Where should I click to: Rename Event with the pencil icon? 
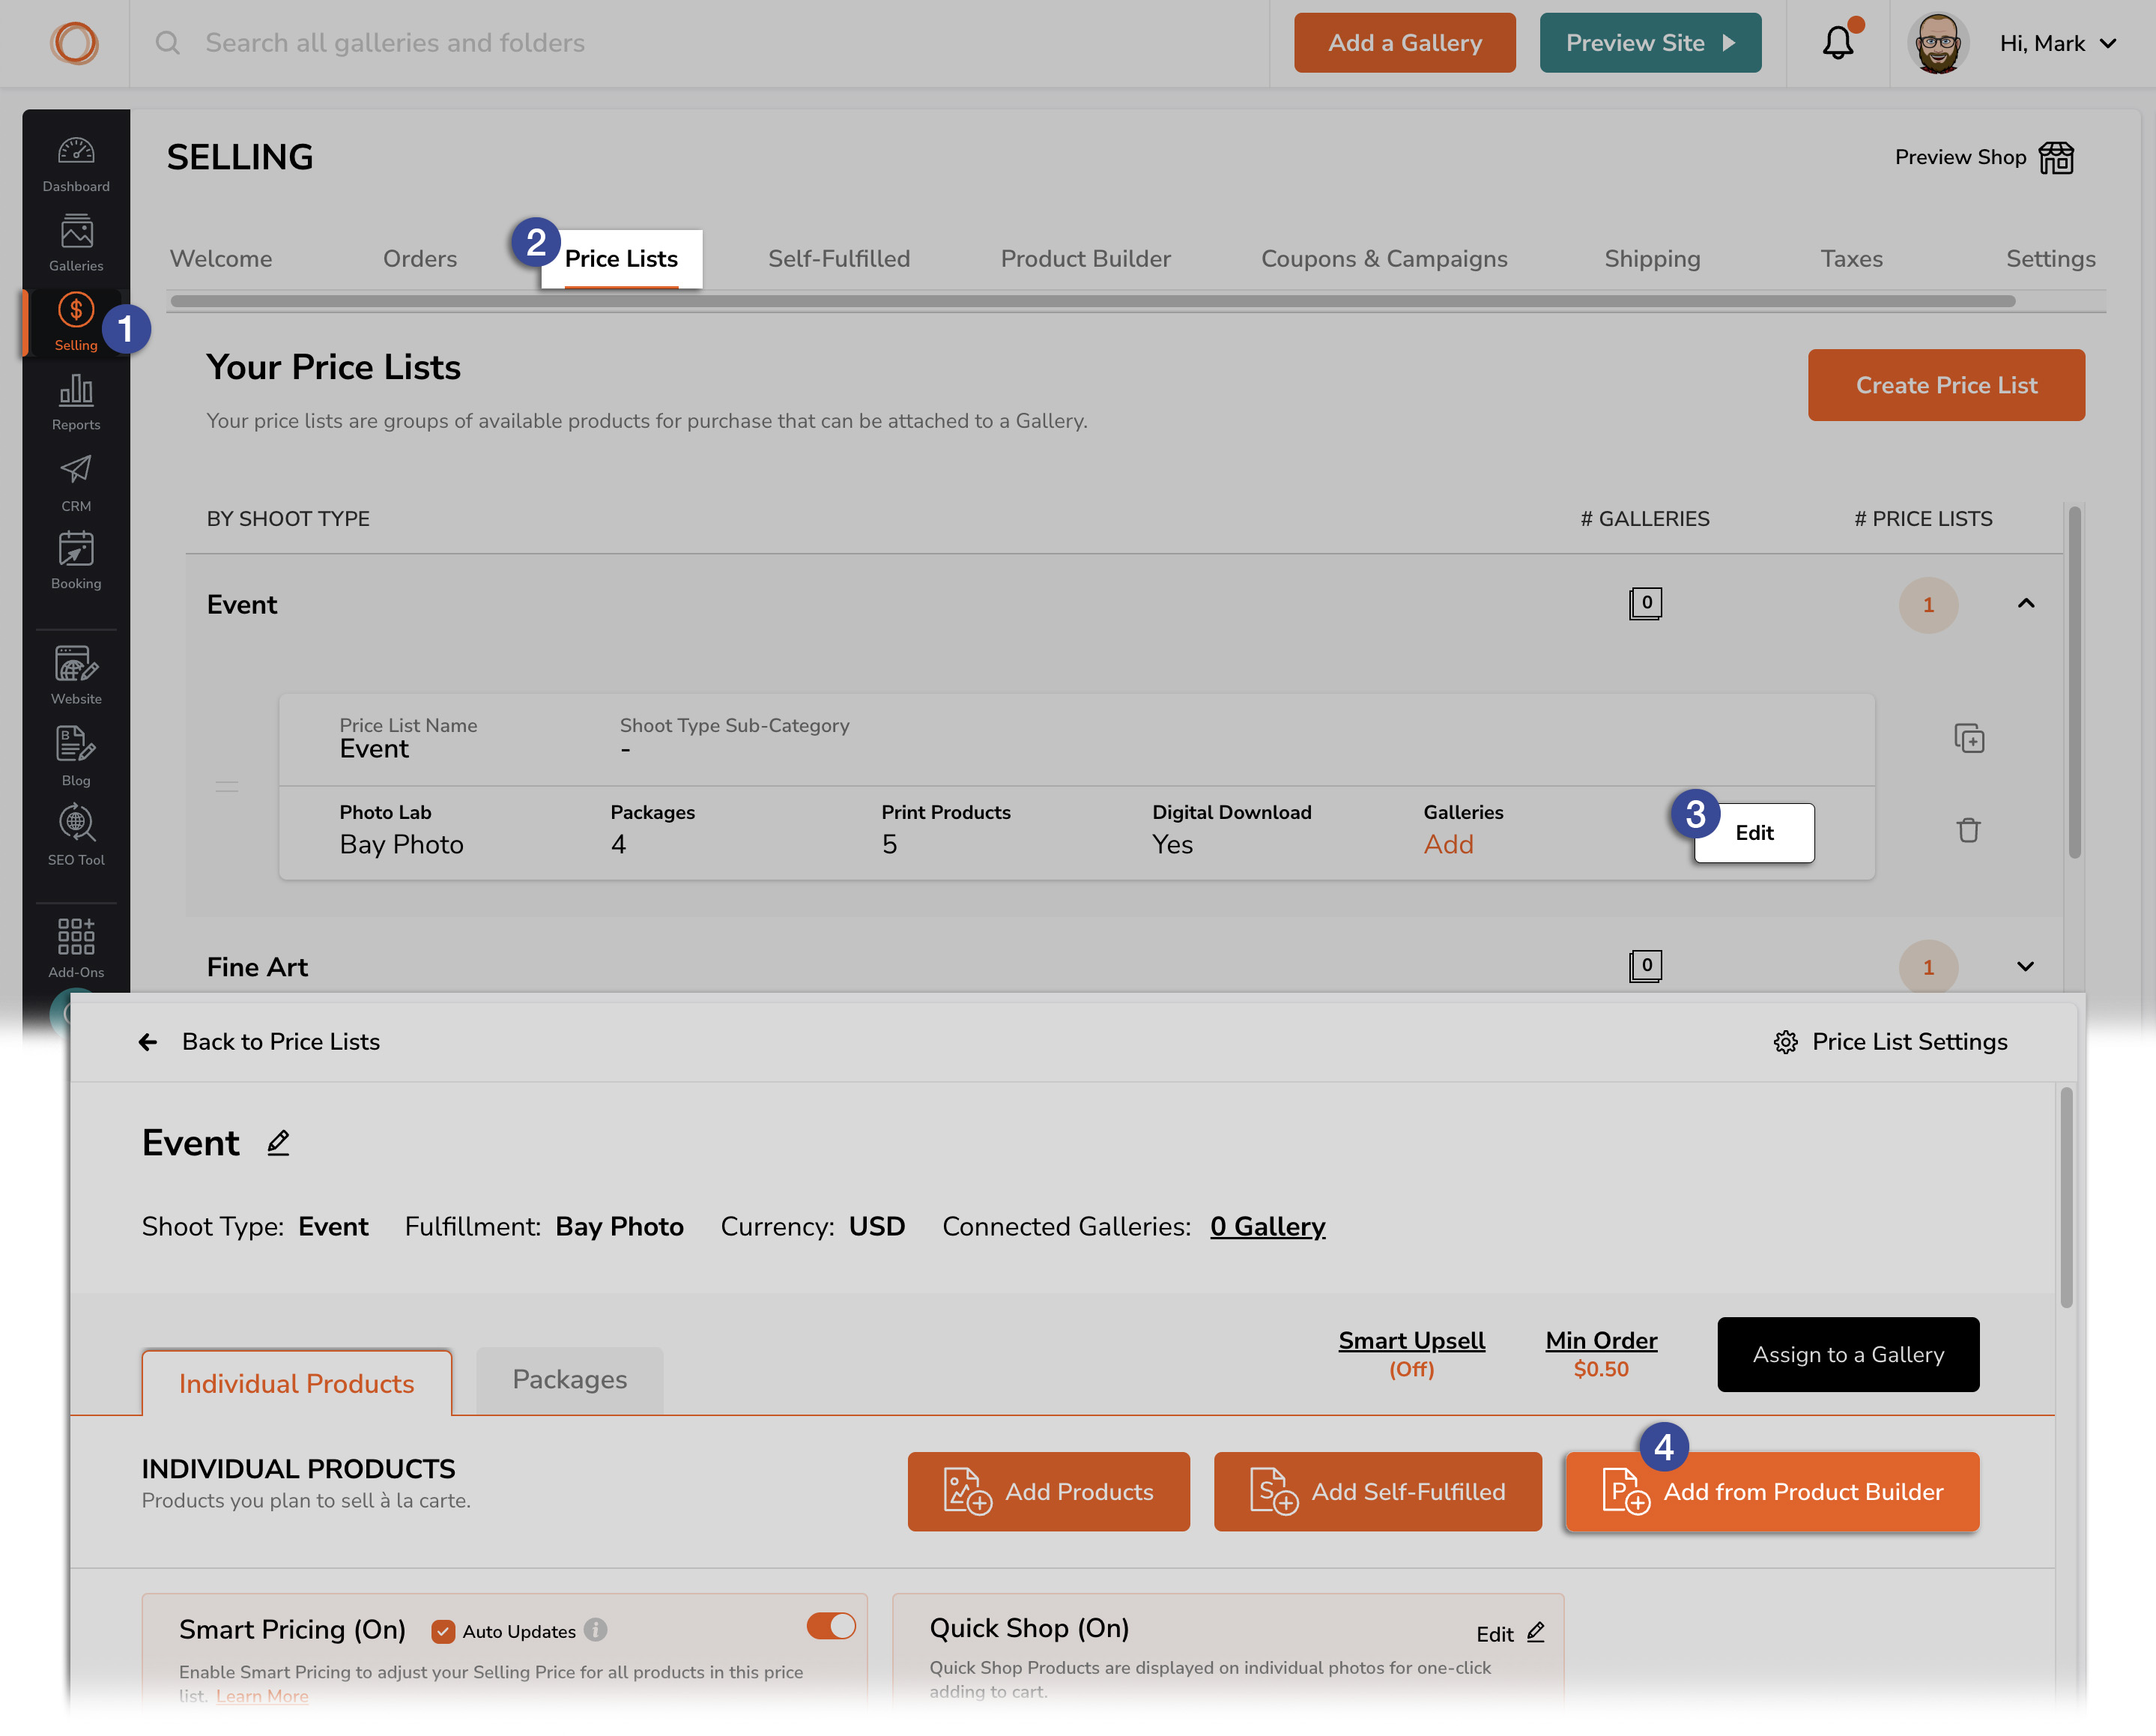click(x=278, y=1143)
